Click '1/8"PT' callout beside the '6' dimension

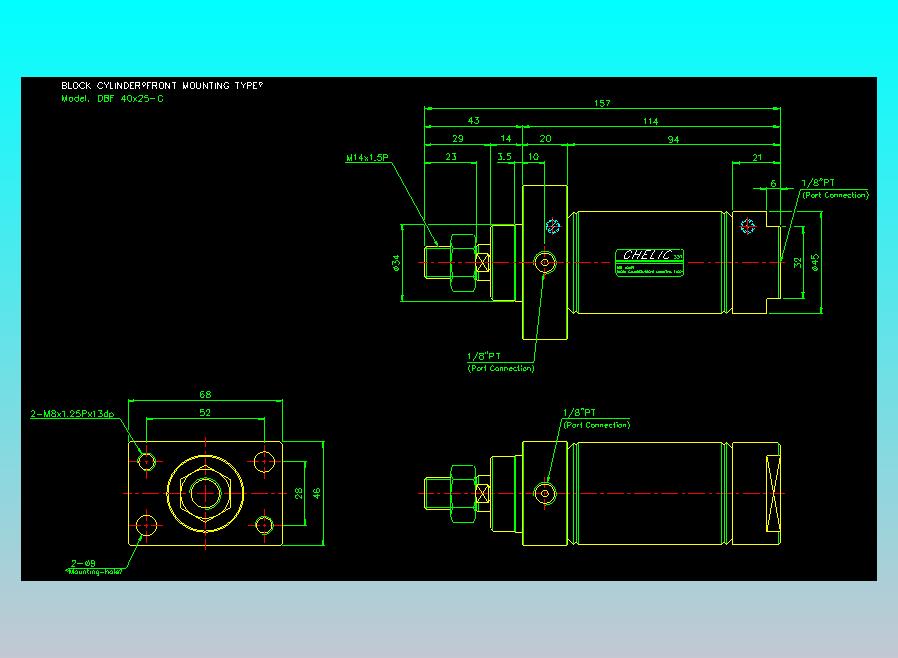(x=818, y=183)
